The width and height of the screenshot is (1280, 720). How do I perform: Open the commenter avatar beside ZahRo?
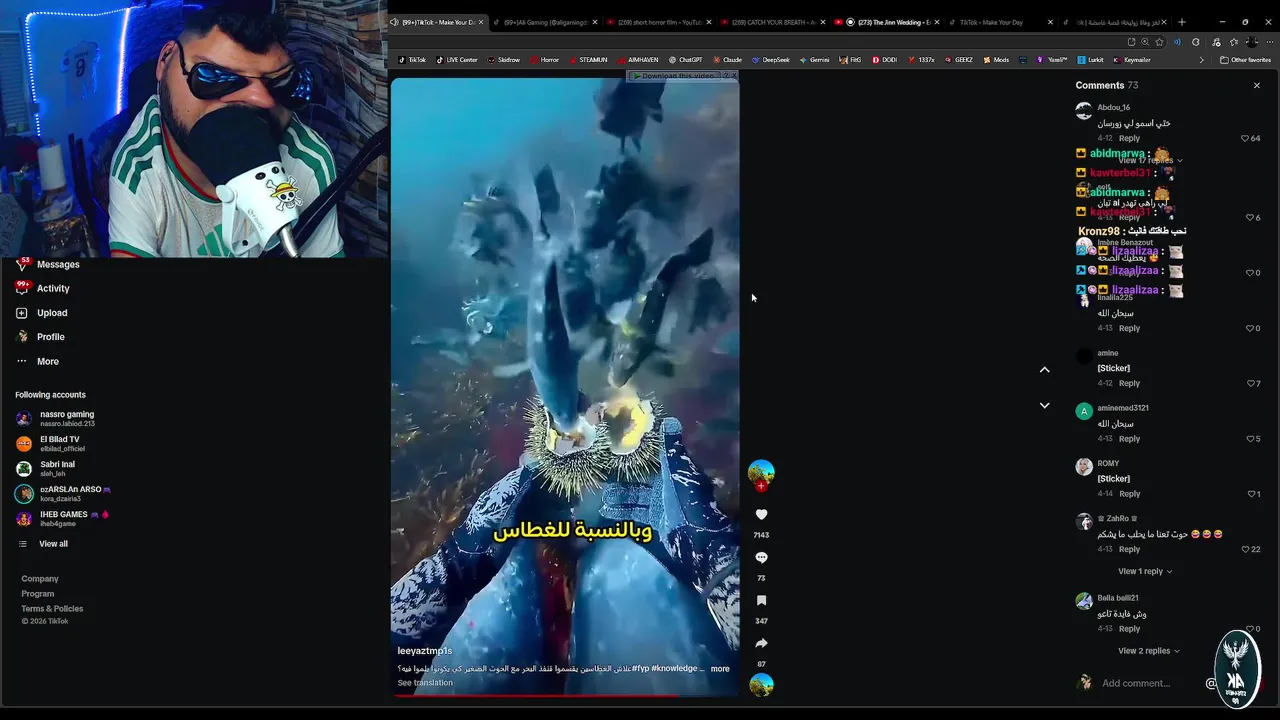(x=1084, y=521)
